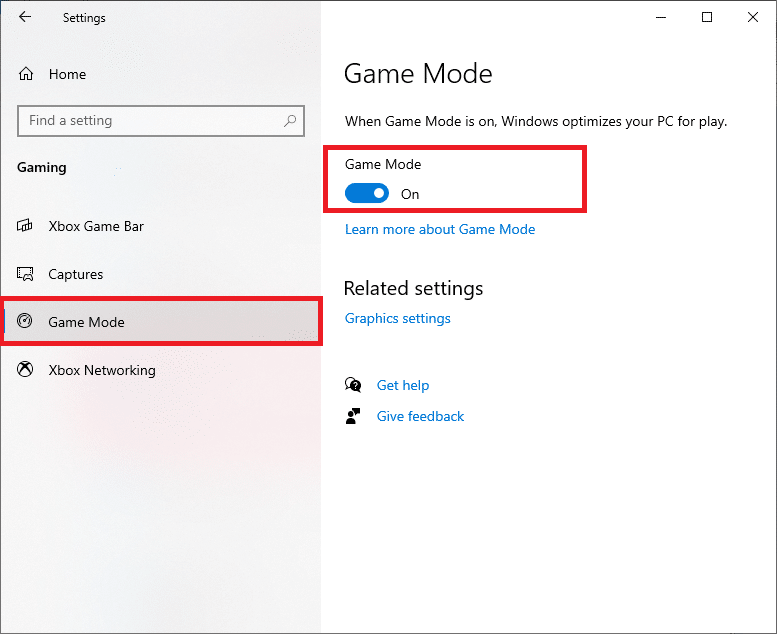Click the back arrow icon
The height and width of the screenshot is (634, 777).
point(25,17)
